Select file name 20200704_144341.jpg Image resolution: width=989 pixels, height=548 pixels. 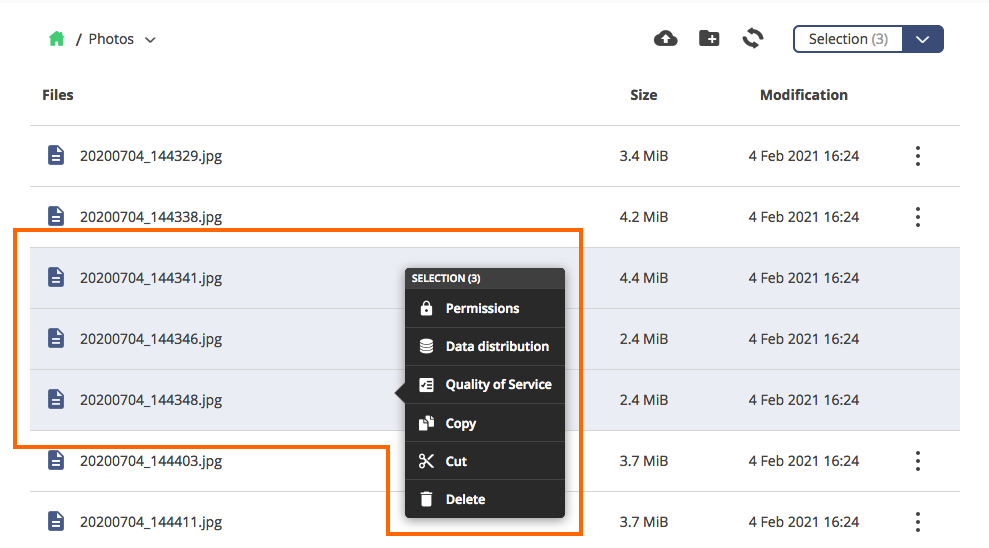point(151,278)
